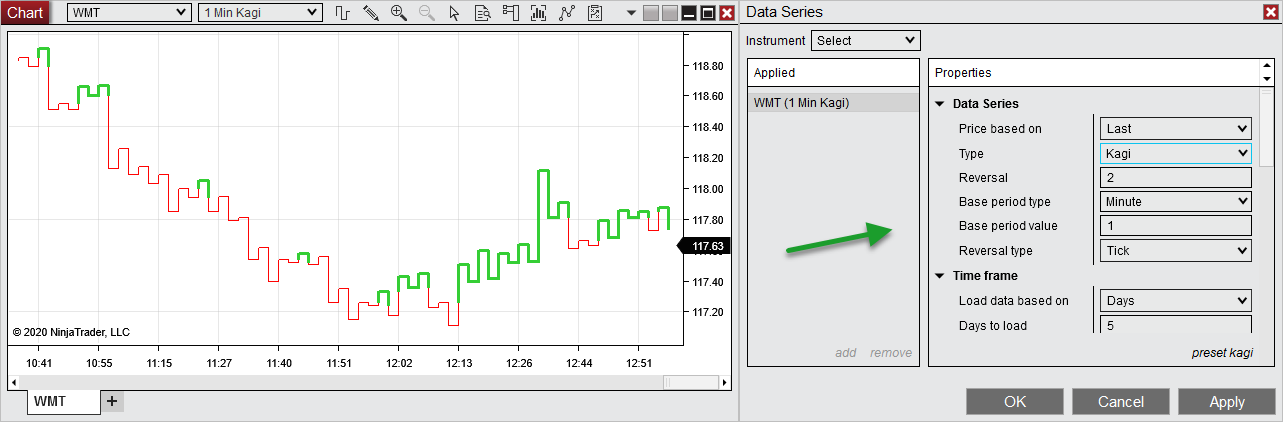Open the Indicators icon
Viewport: 1283px width, 422px height.
[x=539, y=13]
